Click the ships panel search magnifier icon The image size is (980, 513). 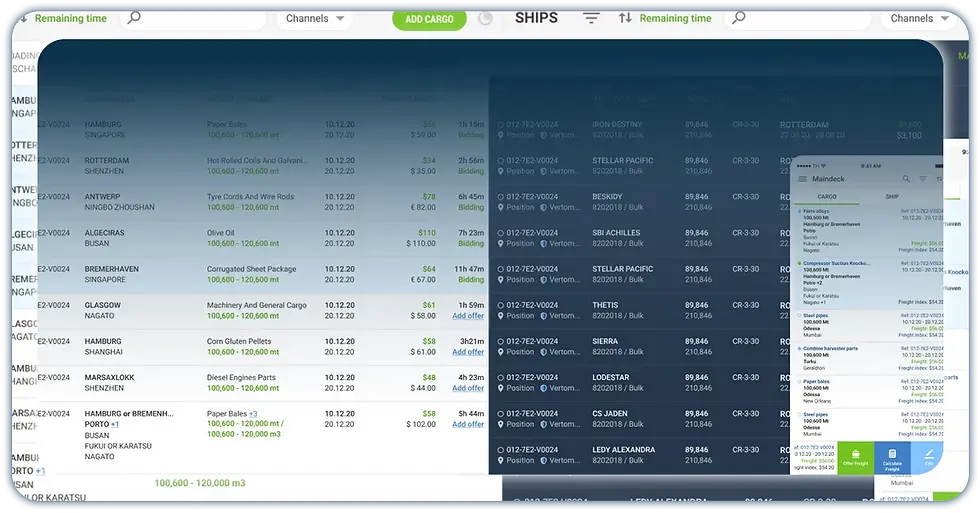pyautogui.click(x=739, y=18)
